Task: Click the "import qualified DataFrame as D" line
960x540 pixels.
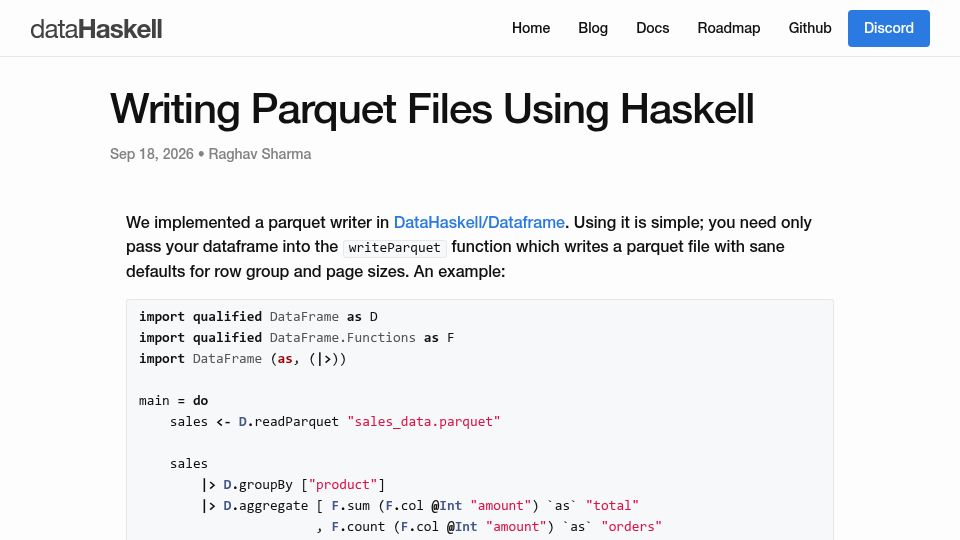Action: tap(258, 317)
